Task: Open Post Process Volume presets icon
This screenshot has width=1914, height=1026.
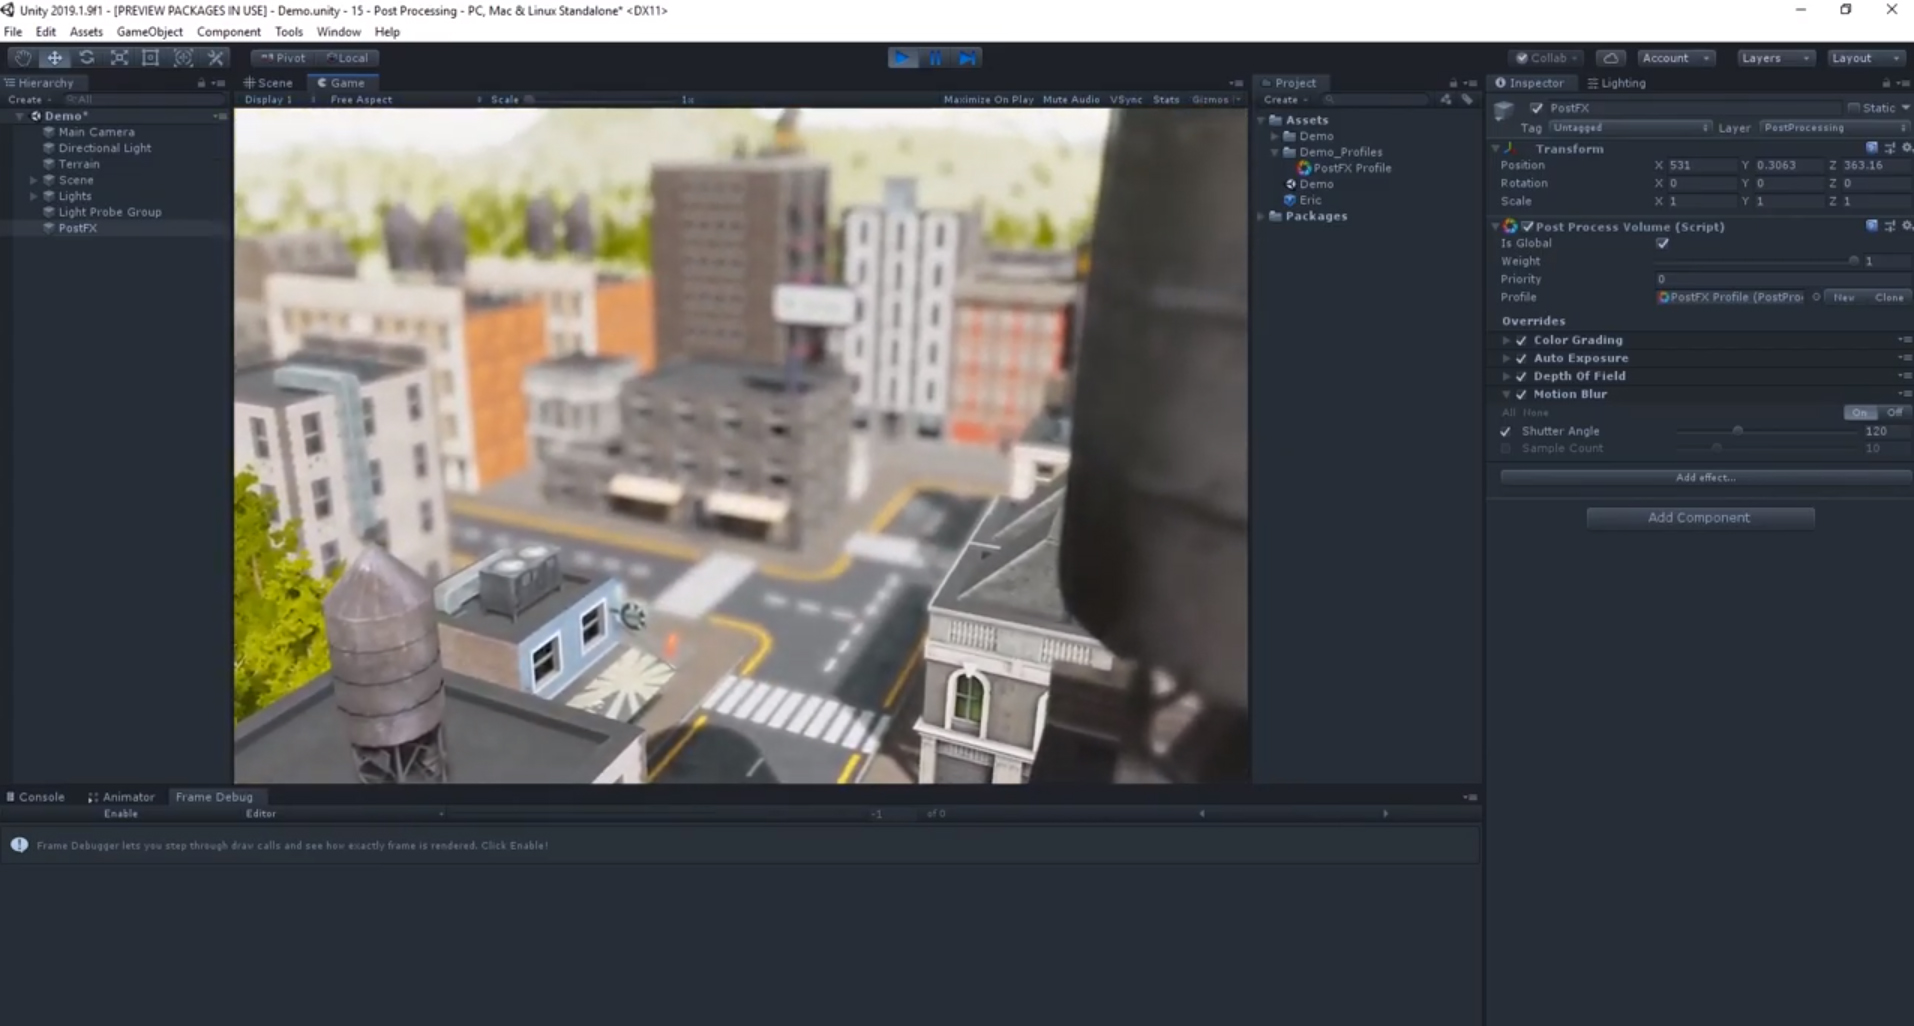Action: pos(1889,226)
